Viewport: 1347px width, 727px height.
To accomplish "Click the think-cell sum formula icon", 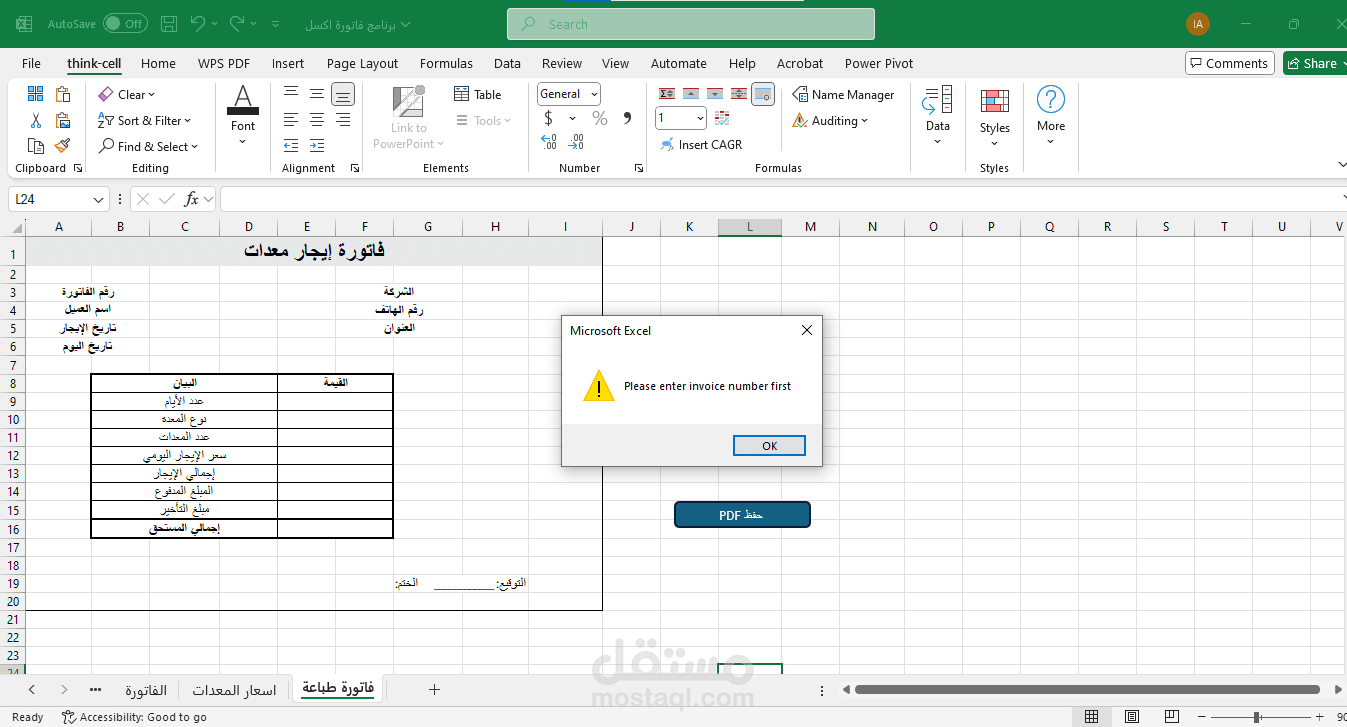I will click(667, 94).
